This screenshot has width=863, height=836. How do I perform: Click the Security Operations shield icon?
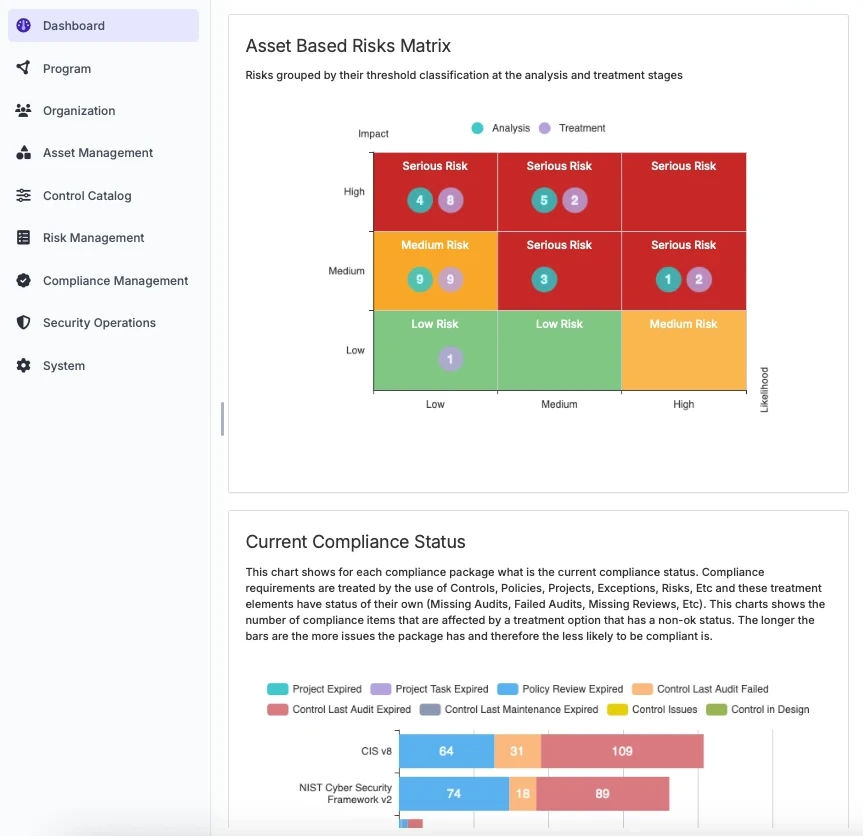[23, 323]
